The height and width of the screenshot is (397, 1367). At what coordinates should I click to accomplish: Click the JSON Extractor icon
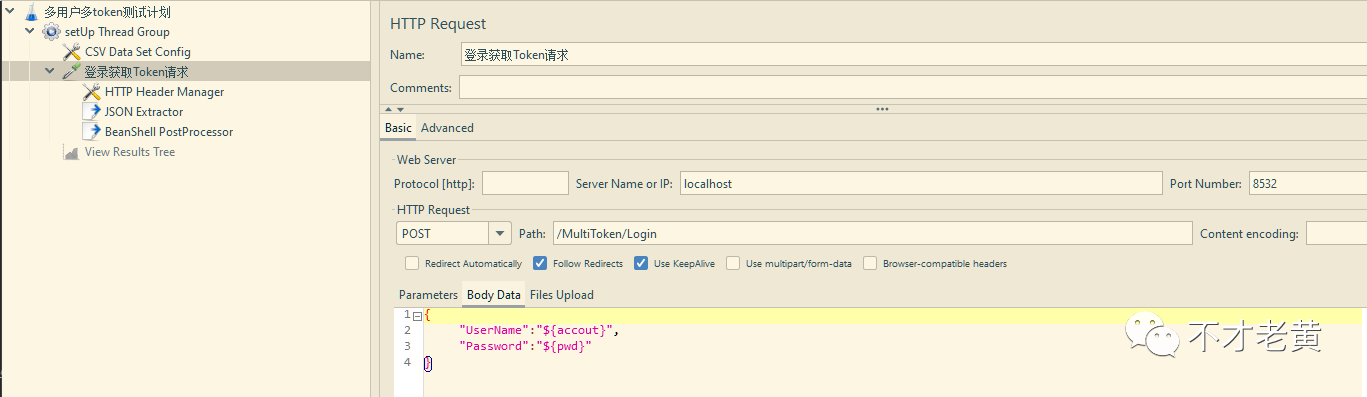[91, 112]
